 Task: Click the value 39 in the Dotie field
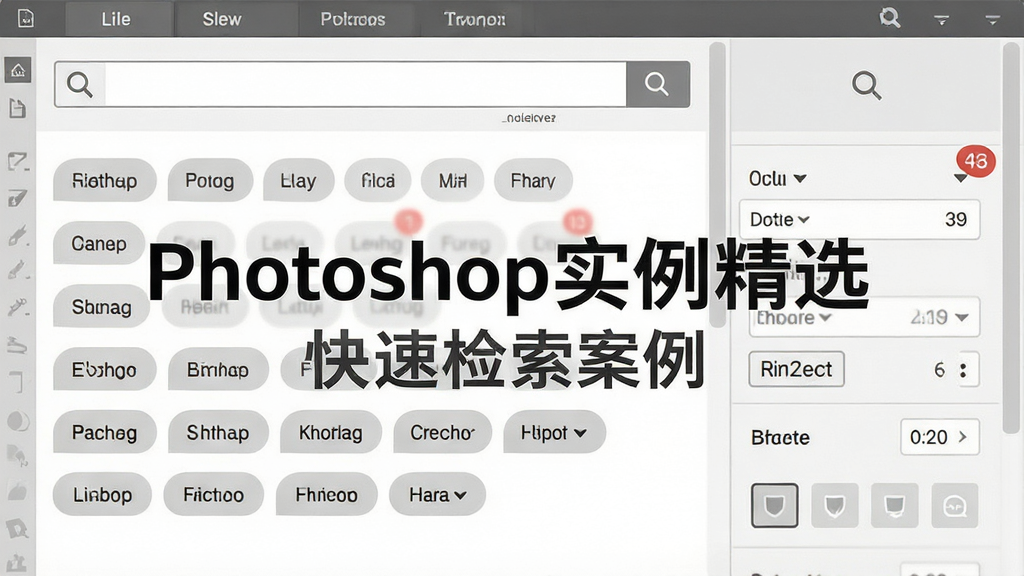pyautogui.click(x=955, y=219)
